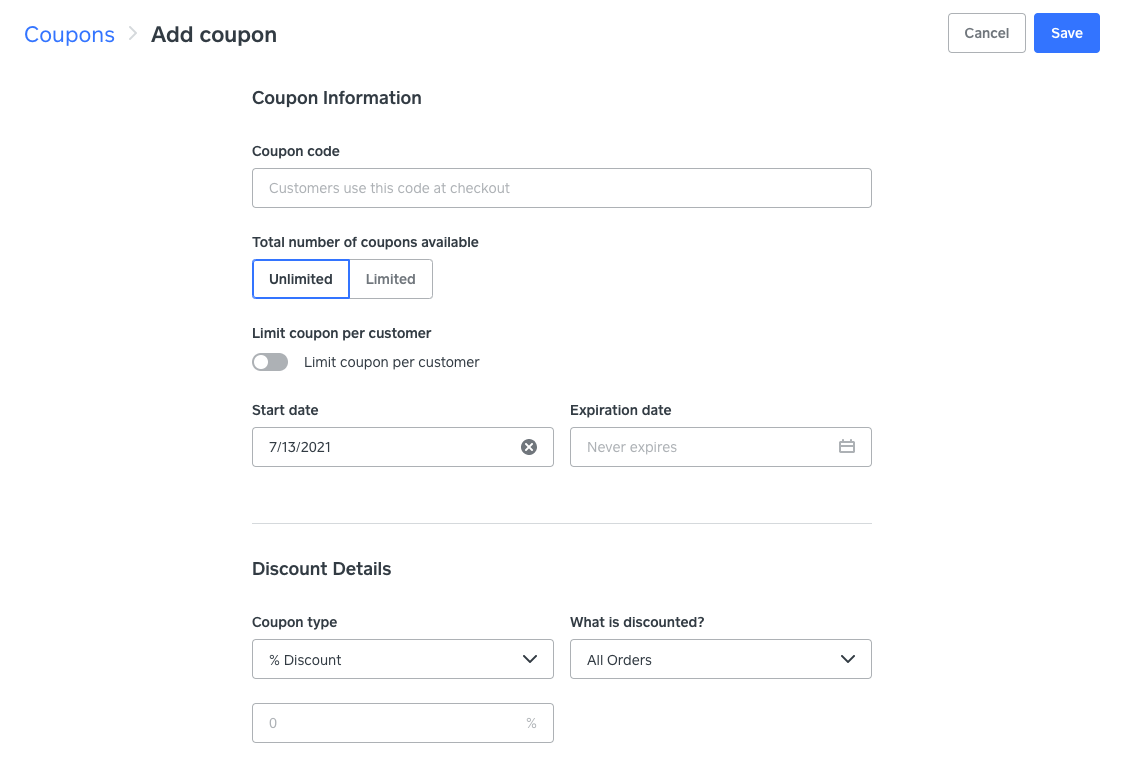Focus the Coupon code text field
This screenshot has width=1129, height=768.
point(561,188)
